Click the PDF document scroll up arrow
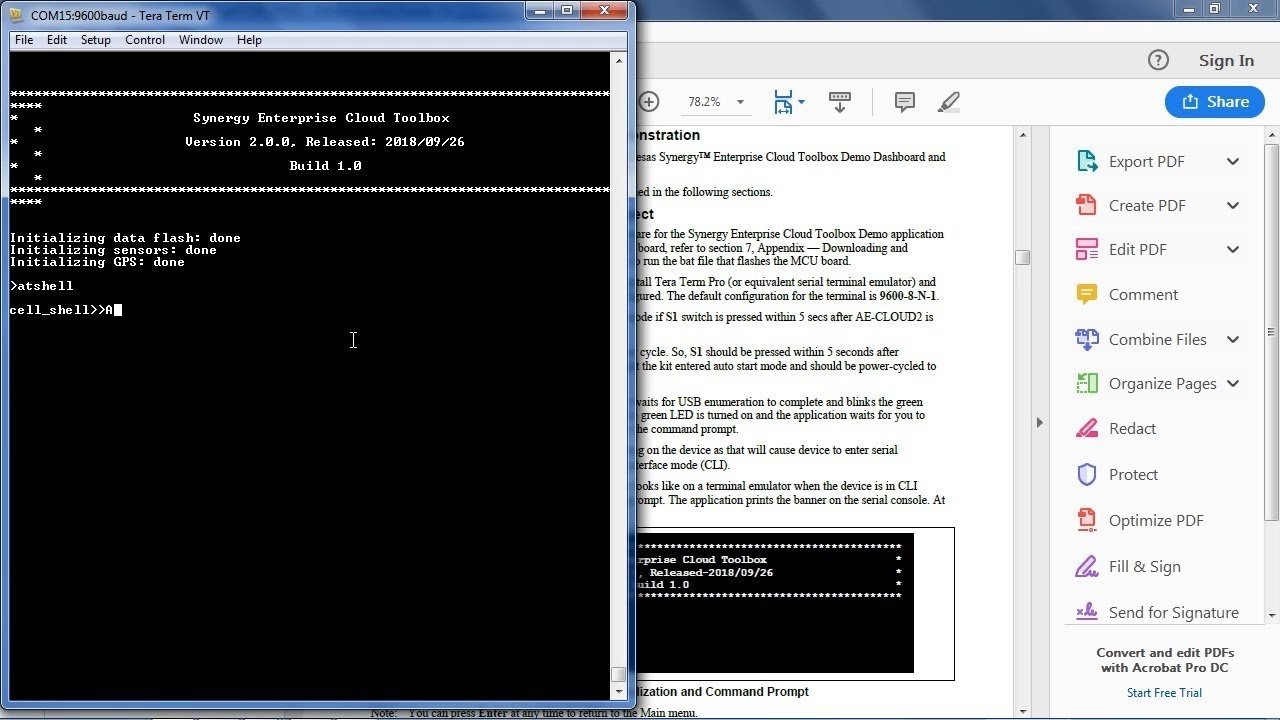Screen dimensions: 1280x720 pyautogui.click(x=1022, y=135)
